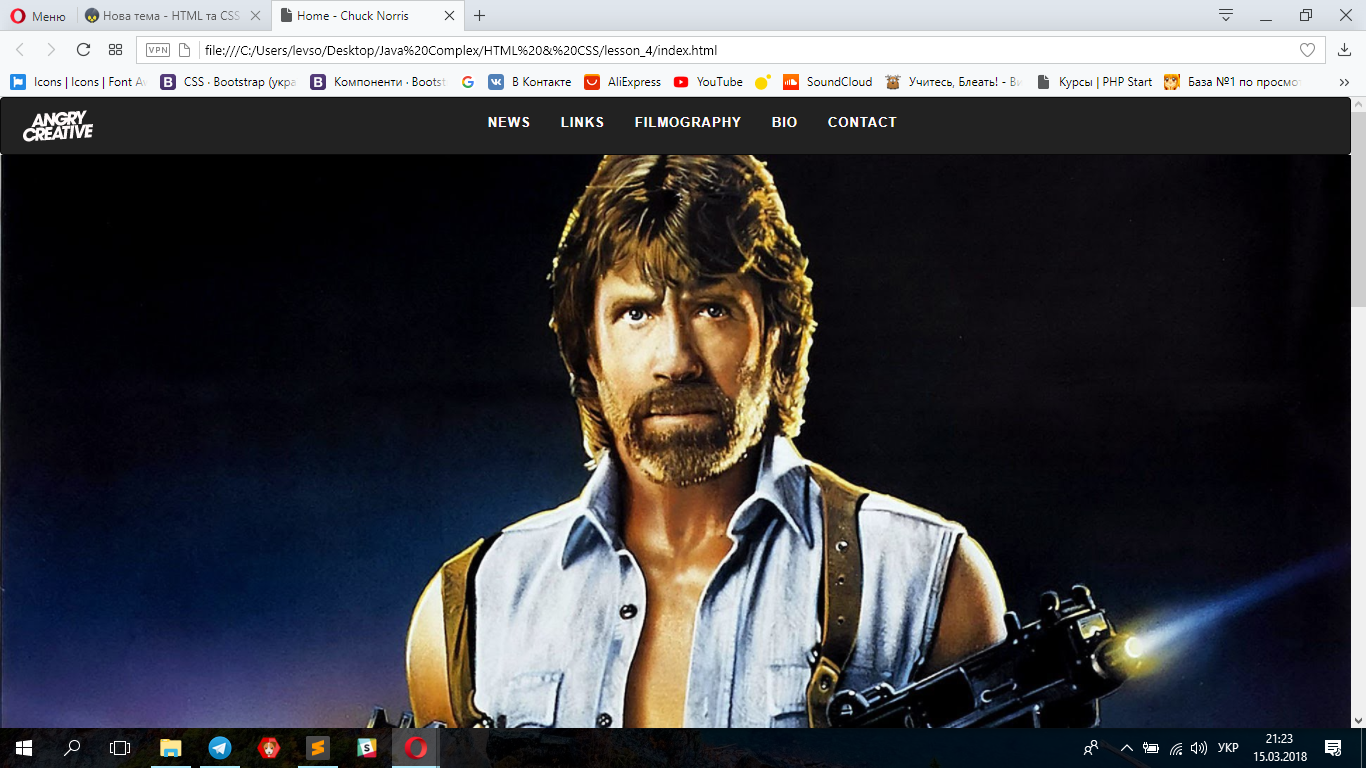The width and height of the screenshot is (1366, 768).
Task: Go forward to the next page
Action: 51,50
